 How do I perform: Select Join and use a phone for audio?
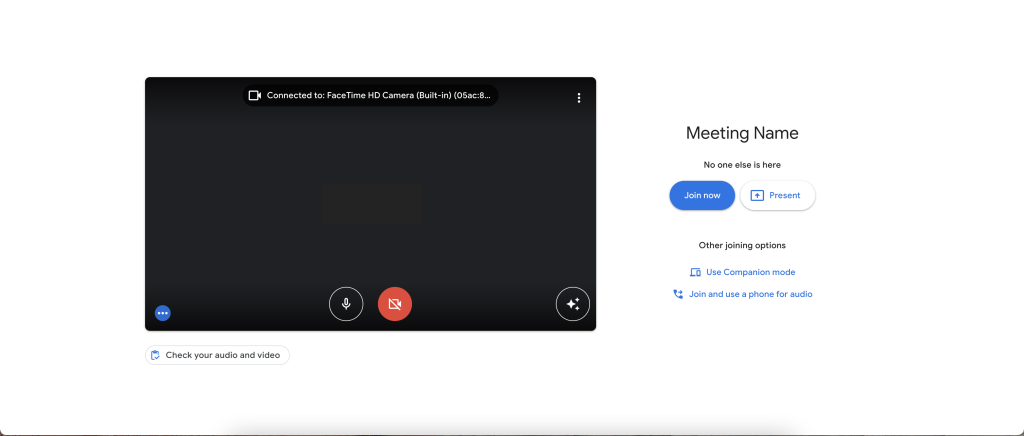click(x=750, y=294)
